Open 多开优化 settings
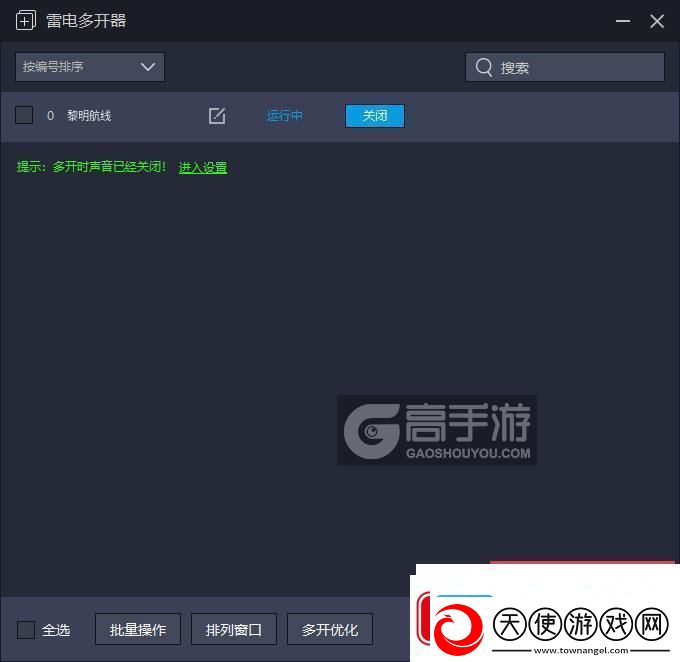 tap(330, 629)
